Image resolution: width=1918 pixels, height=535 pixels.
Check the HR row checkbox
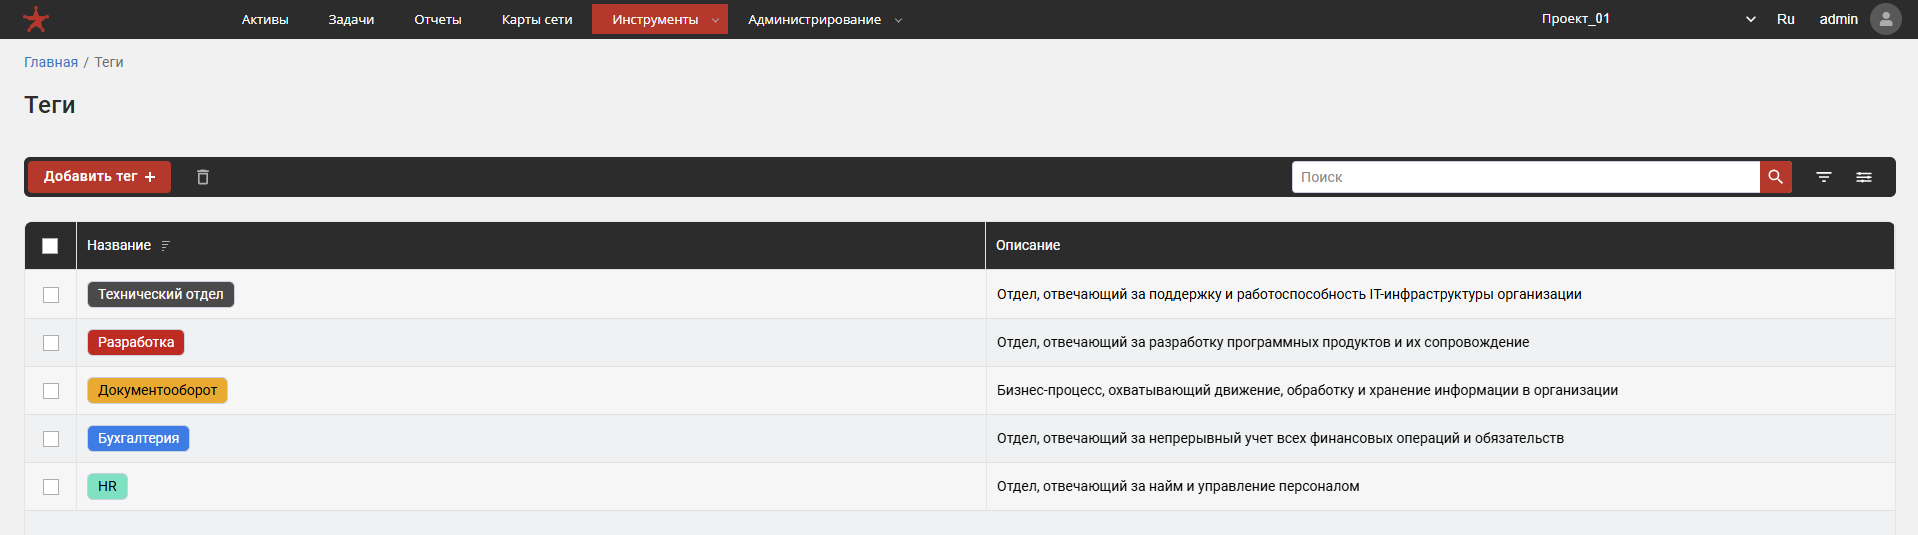pos(51,487)
